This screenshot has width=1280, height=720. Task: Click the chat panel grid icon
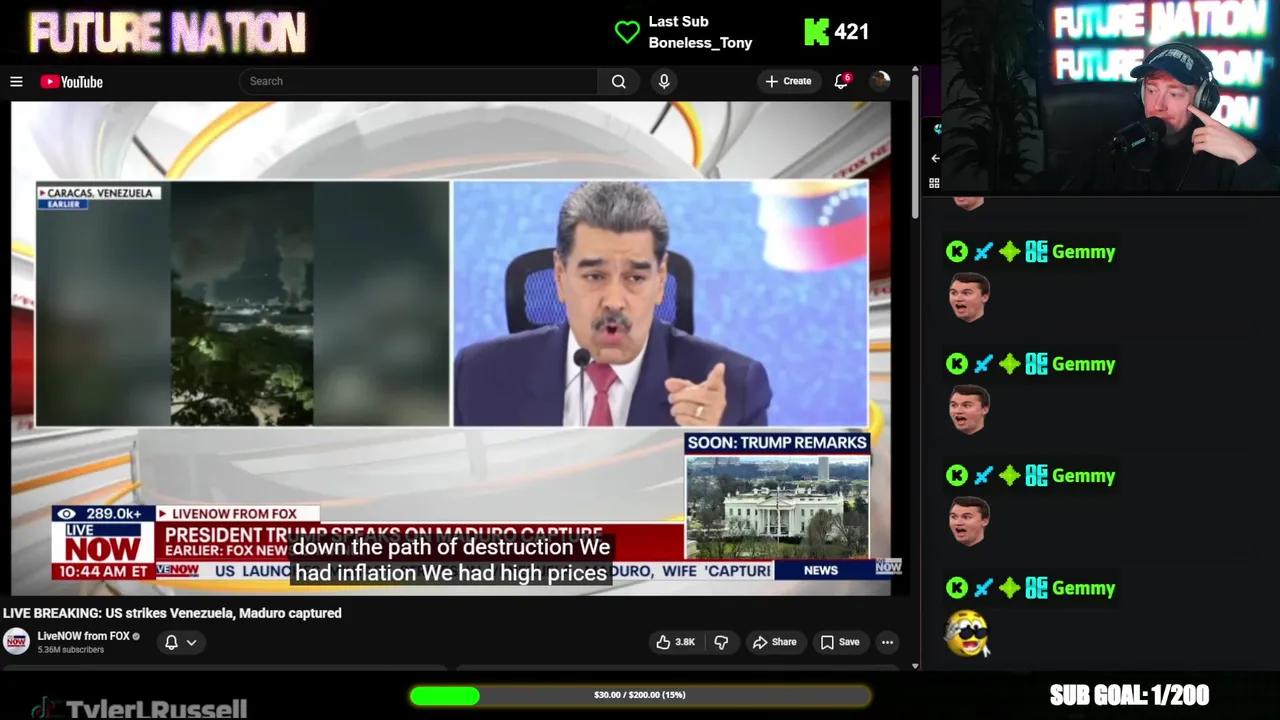[934, 183]
